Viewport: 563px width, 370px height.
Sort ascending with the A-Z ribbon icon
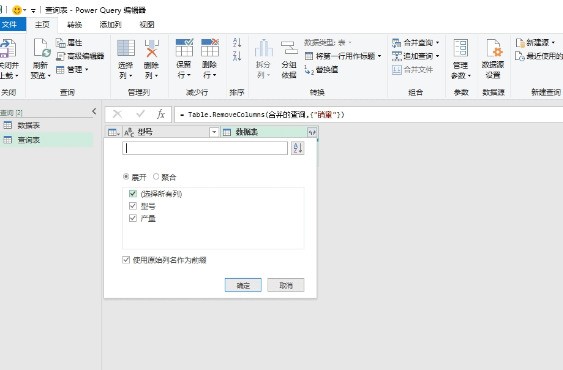237,42
